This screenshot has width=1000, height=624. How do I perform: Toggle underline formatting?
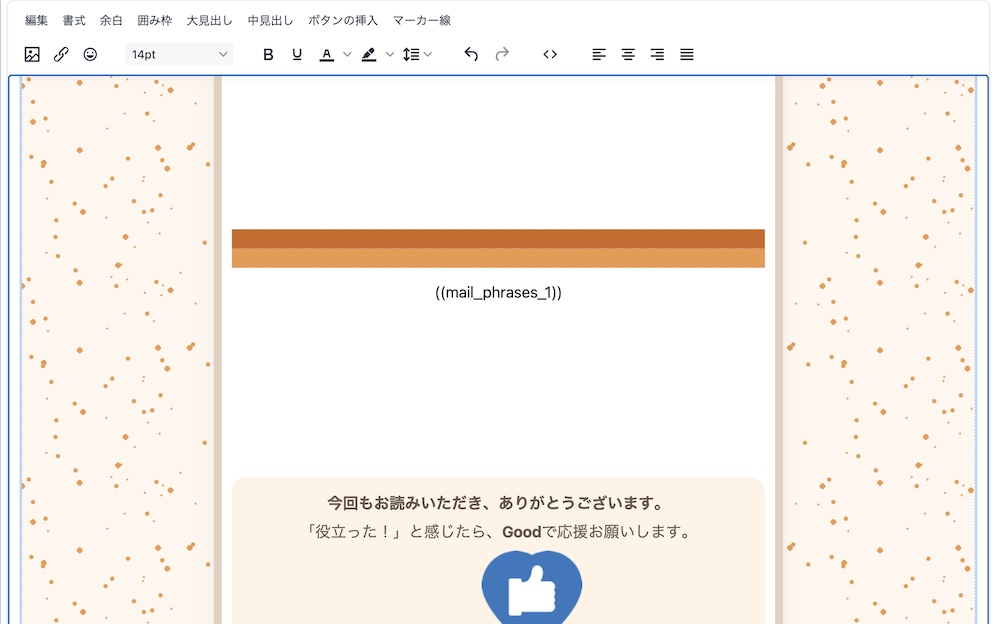297,55
